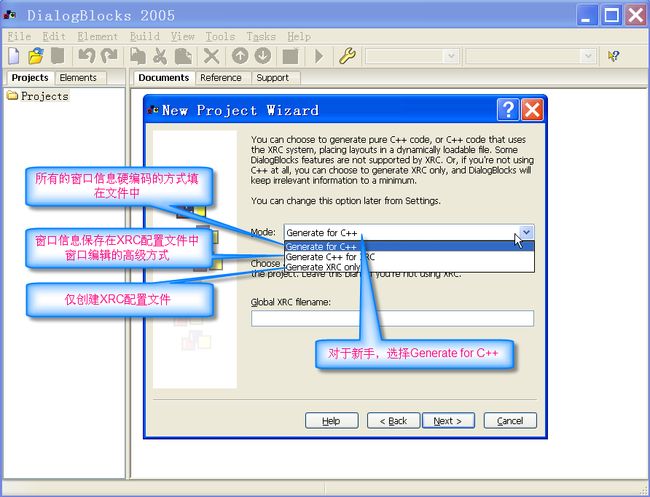The image size is (650, 497).
Task: Select the Projects tree root item
Action: click(44, 96)
